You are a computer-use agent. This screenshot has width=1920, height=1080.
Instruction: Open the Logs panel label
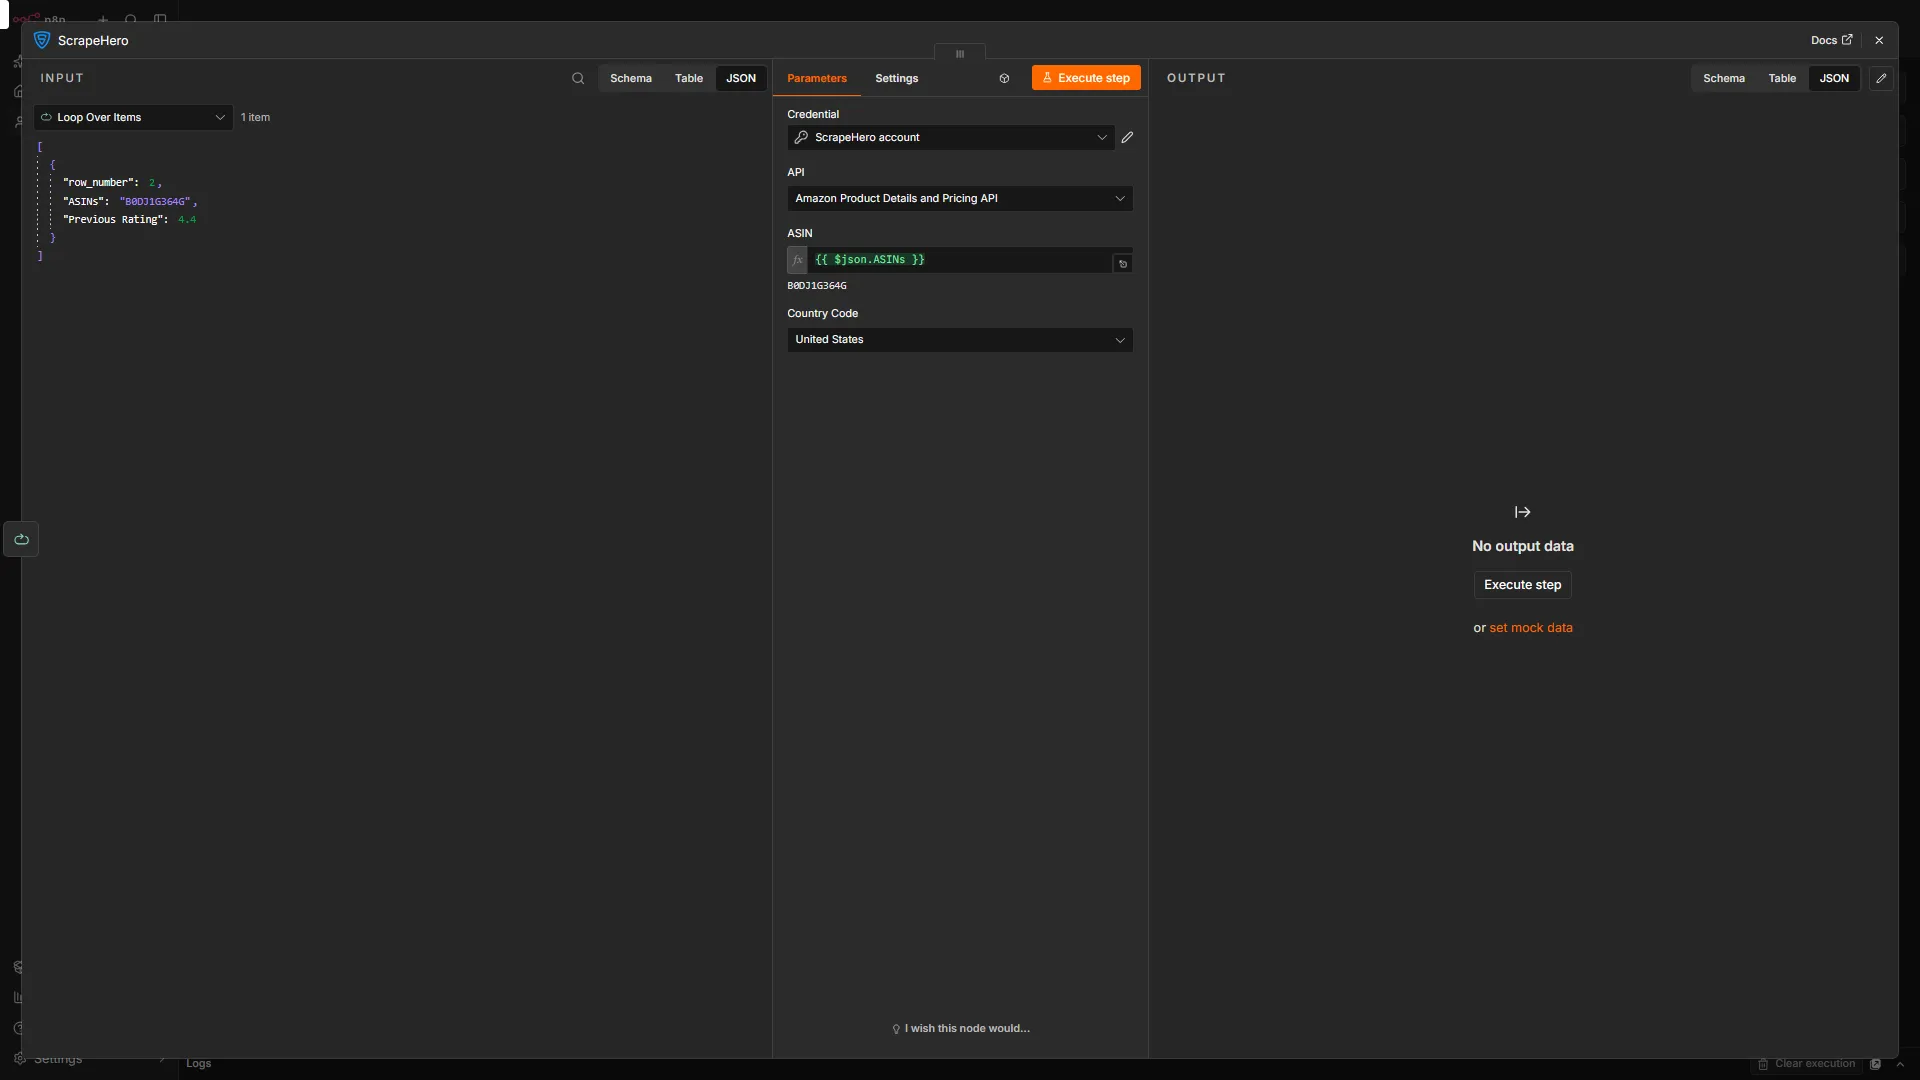(198, 1063)
